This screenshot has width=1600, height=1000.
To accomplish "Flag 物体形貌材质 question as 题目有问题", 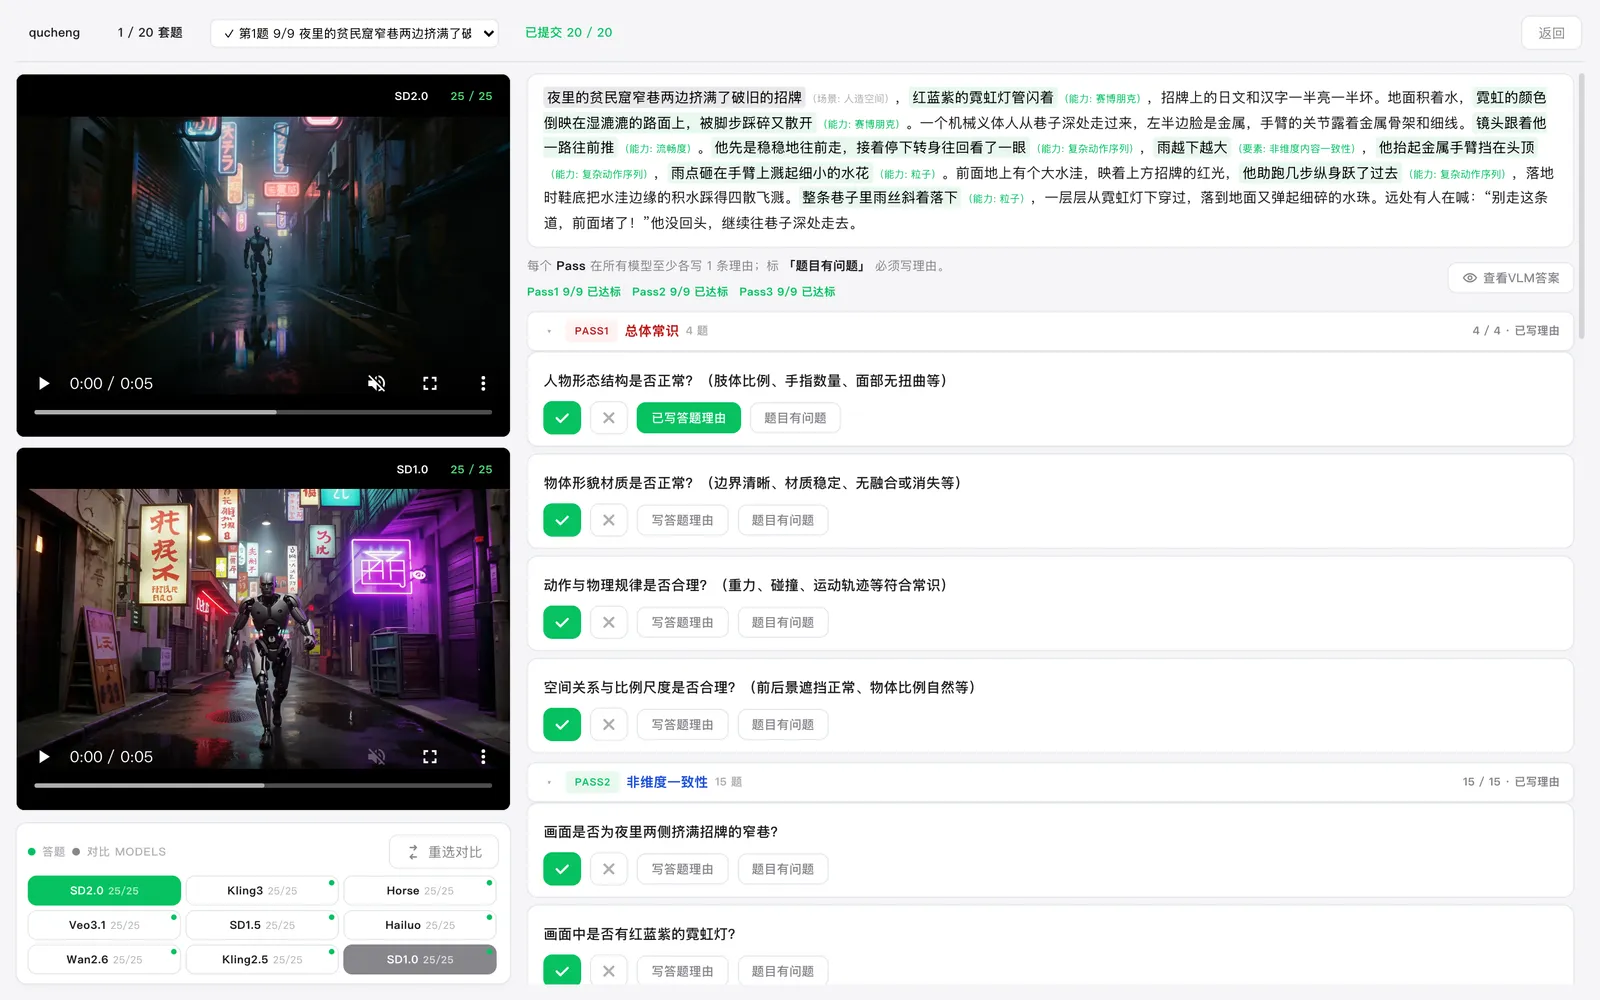I will click(x=783, y=520).
